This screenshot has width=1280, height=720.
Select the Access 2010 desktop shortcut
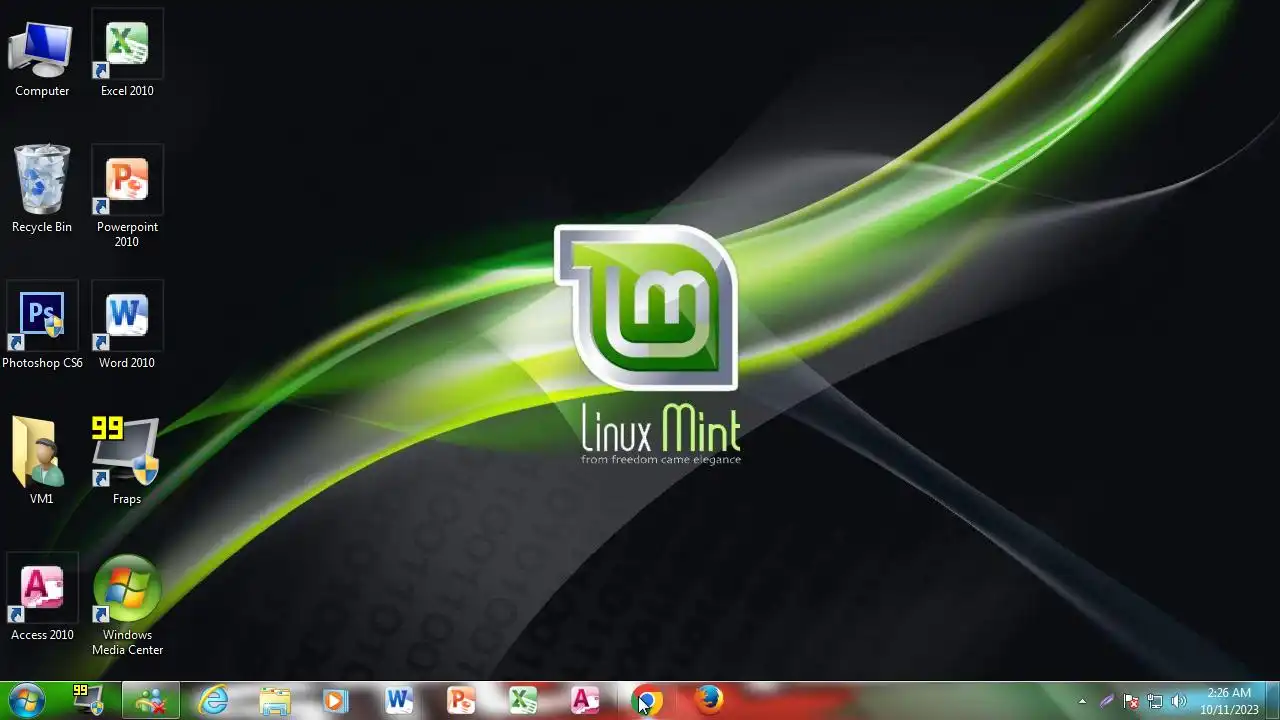42,598
